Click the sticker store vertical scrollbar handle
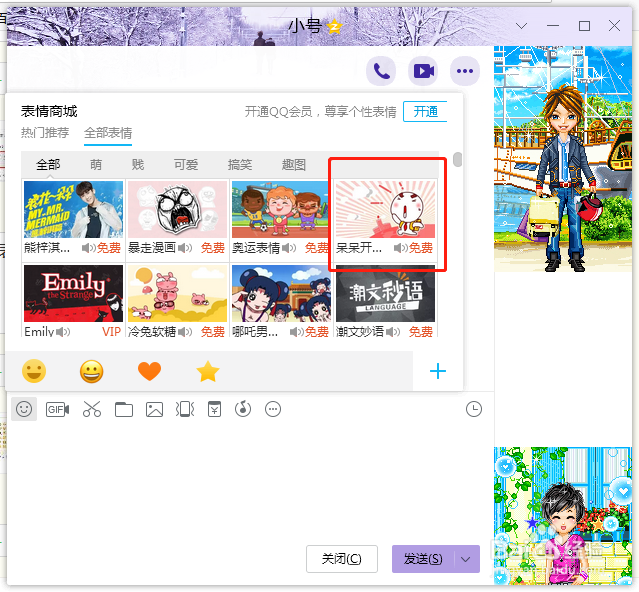 point(457,159)
